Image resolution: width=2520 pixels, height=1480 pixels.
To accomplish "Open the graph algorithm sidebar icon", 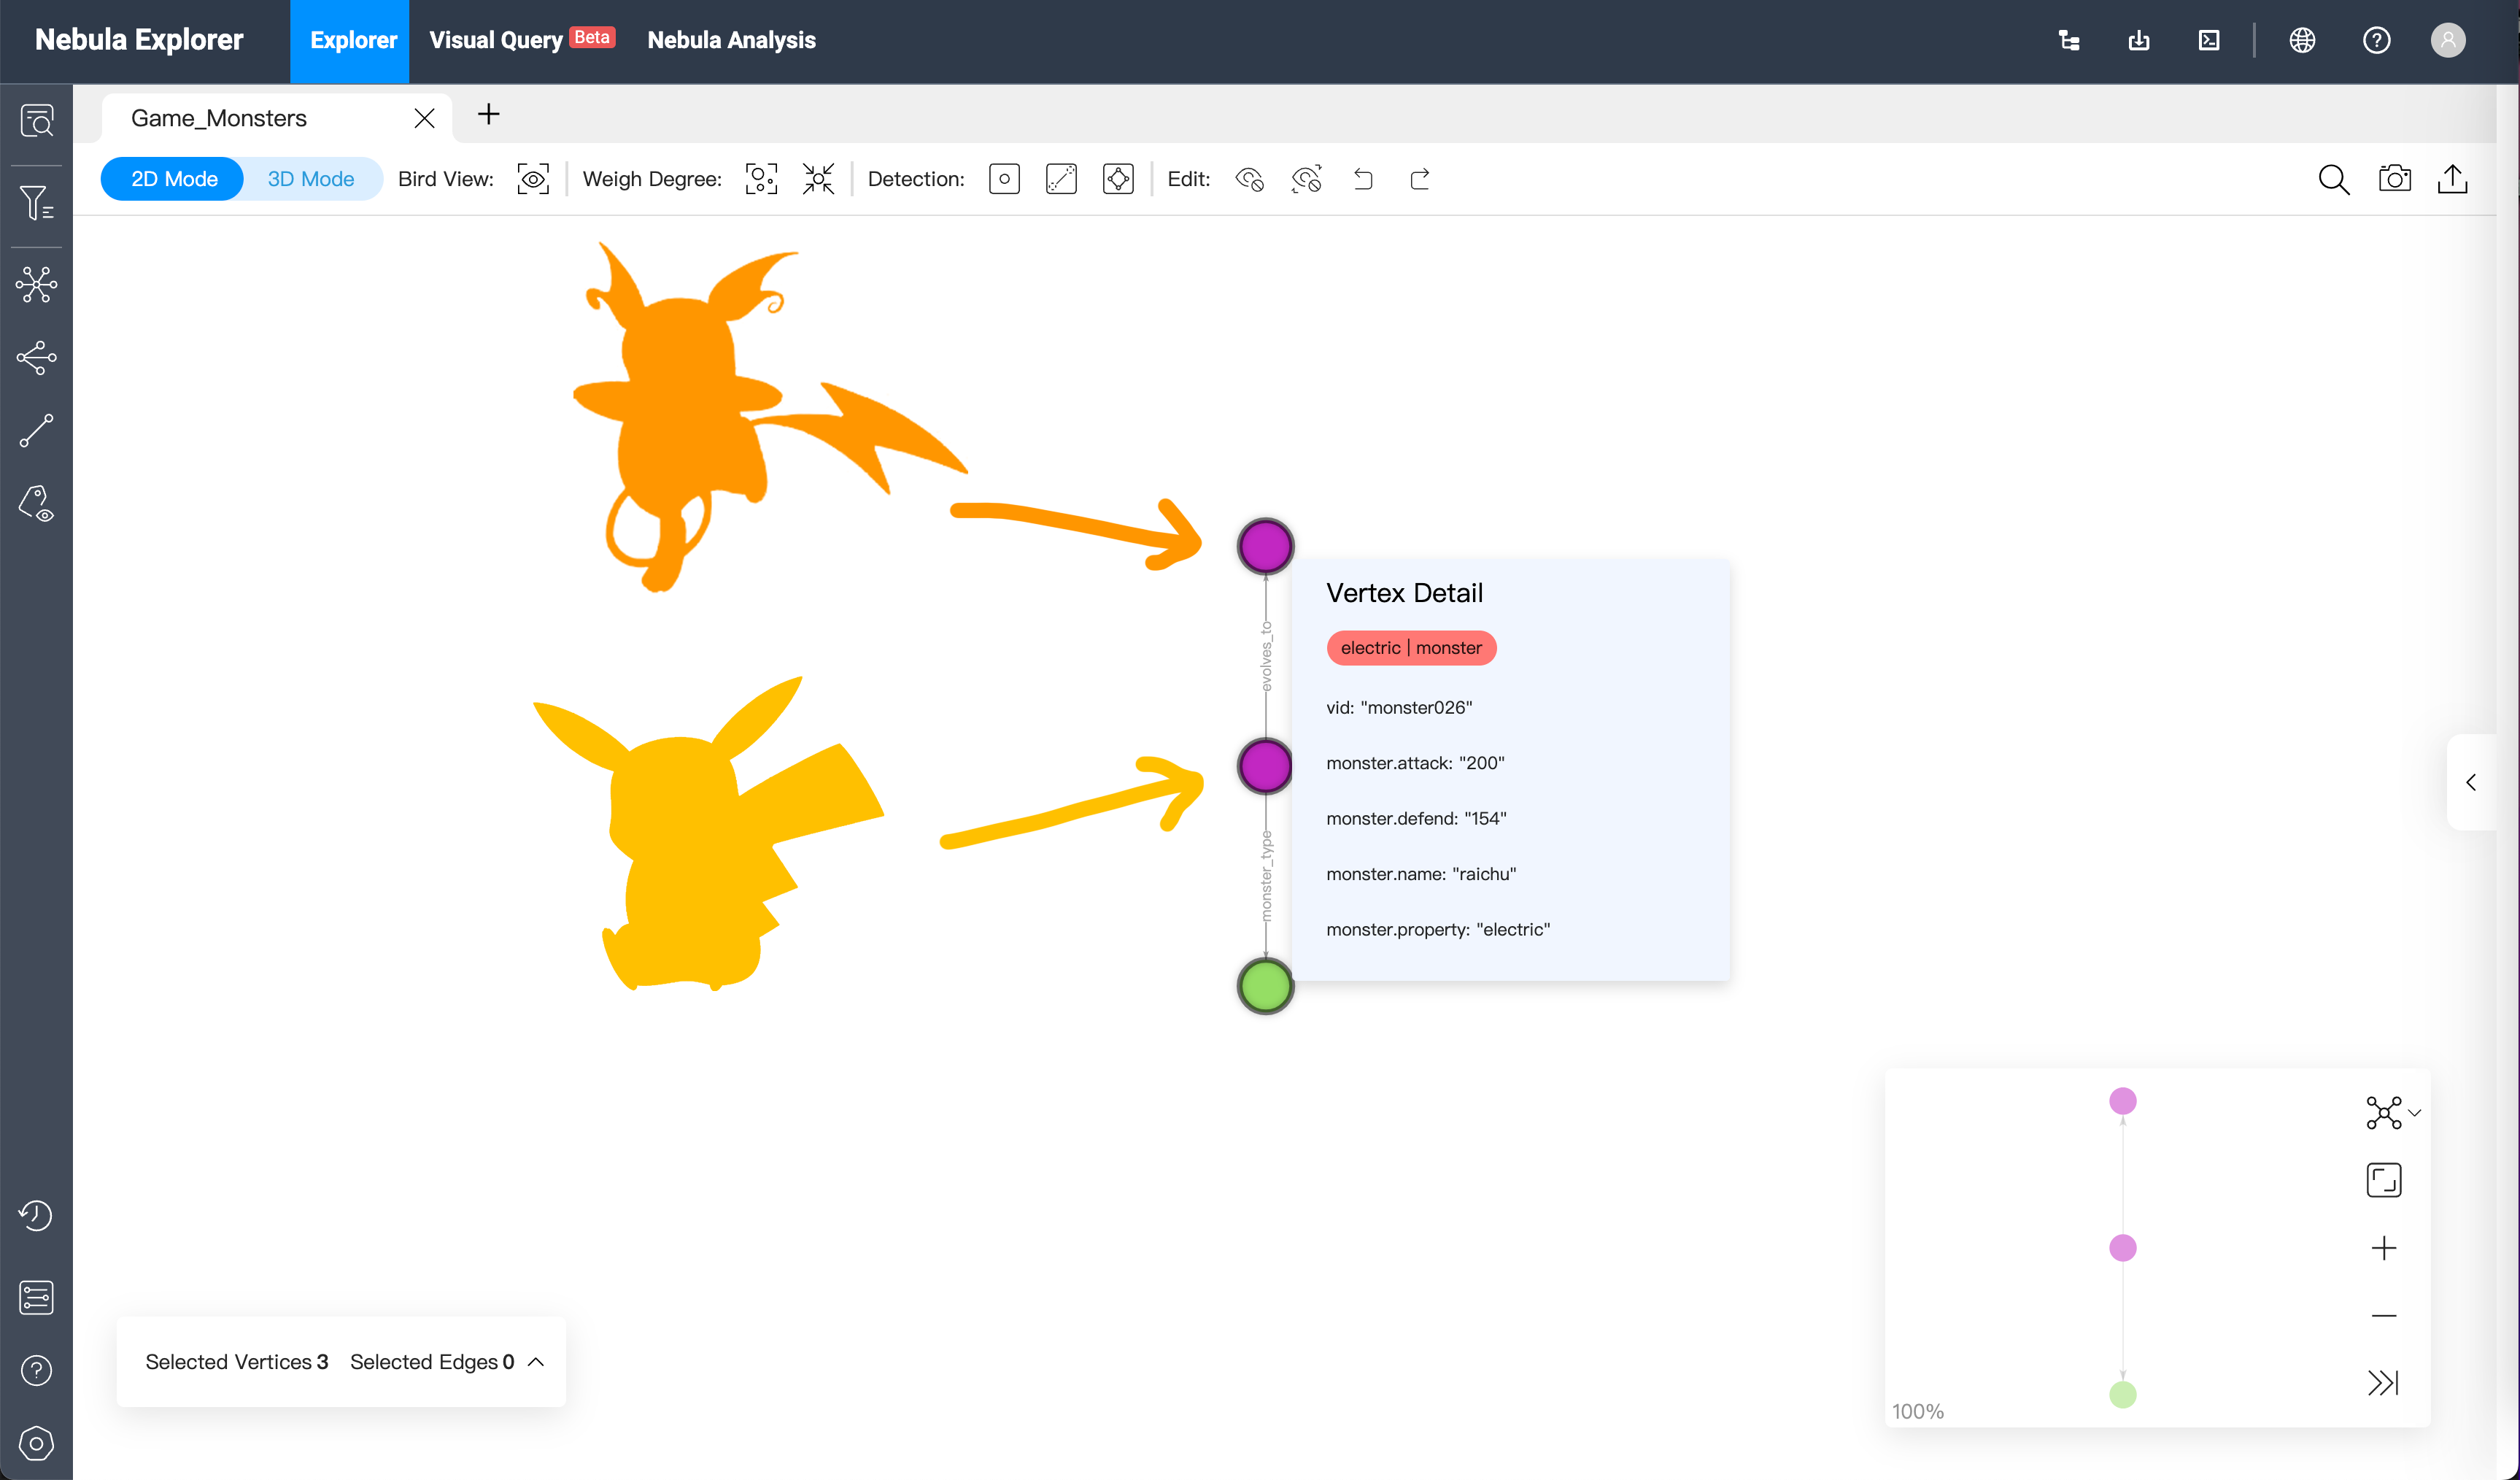I will click(37, 285).
